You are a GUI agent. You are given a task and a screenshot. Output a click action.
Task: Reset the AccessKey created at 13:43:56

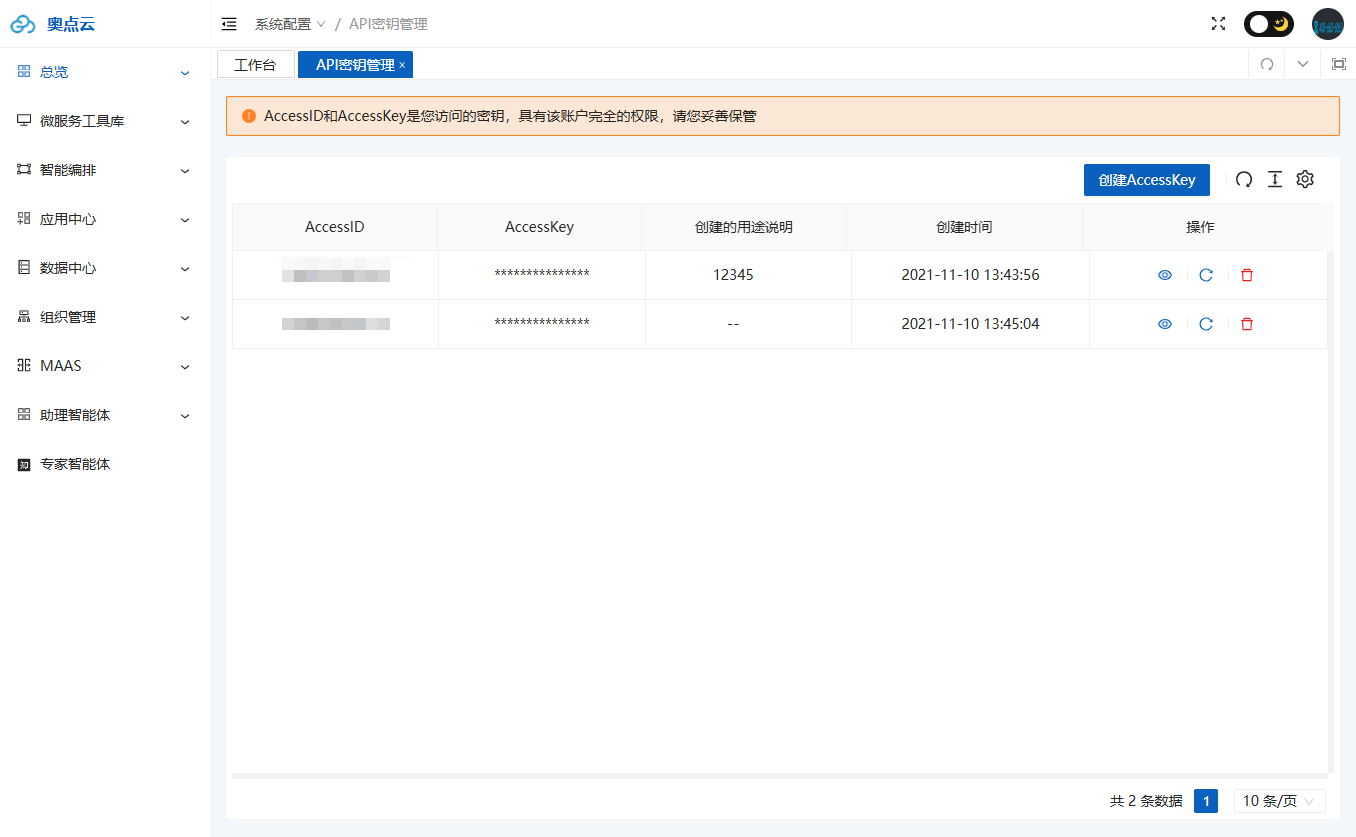pyautogui.click(x=1206, y=275)
